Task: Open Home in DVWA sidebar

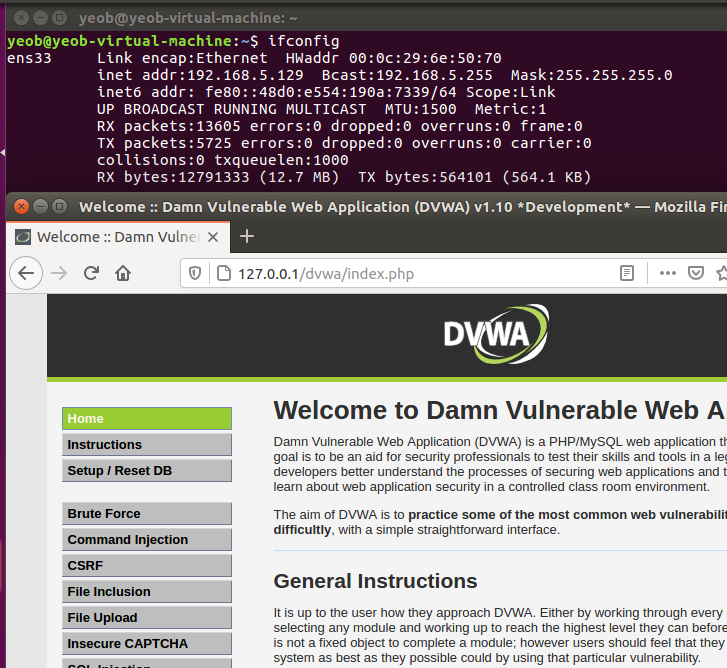Action: pos(147,419)
